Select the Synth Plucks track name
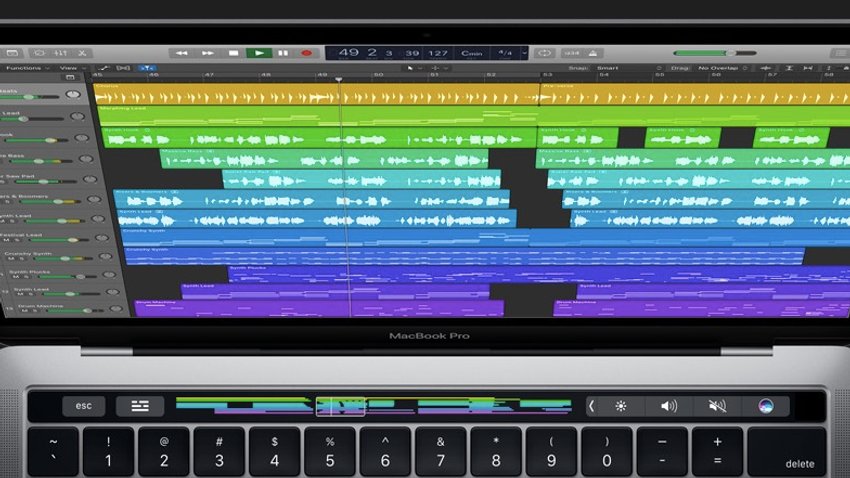The height and width of the screenshot is (478, 850). click(29, 272)
